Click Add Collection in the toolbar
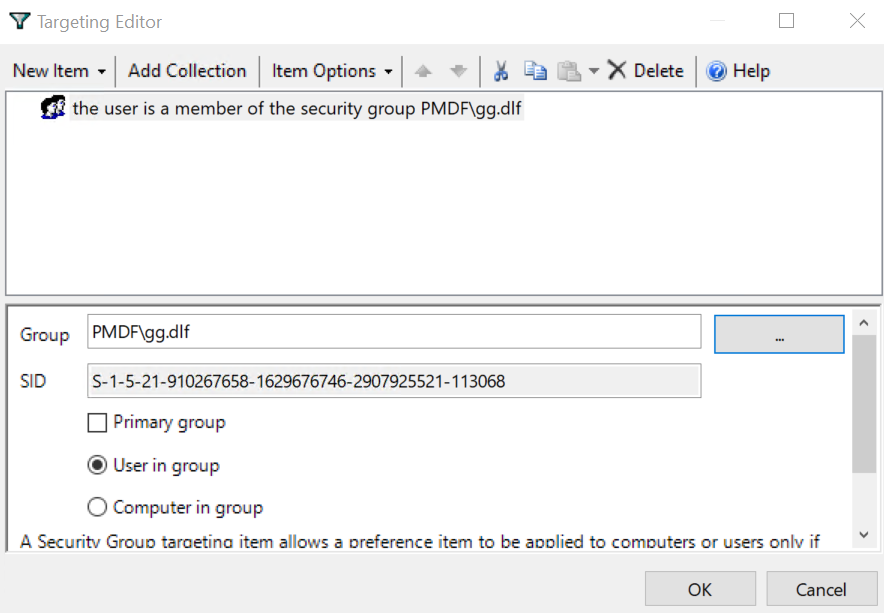The width and height of the screenshot is (884, 613). click(x=187, y=71)
